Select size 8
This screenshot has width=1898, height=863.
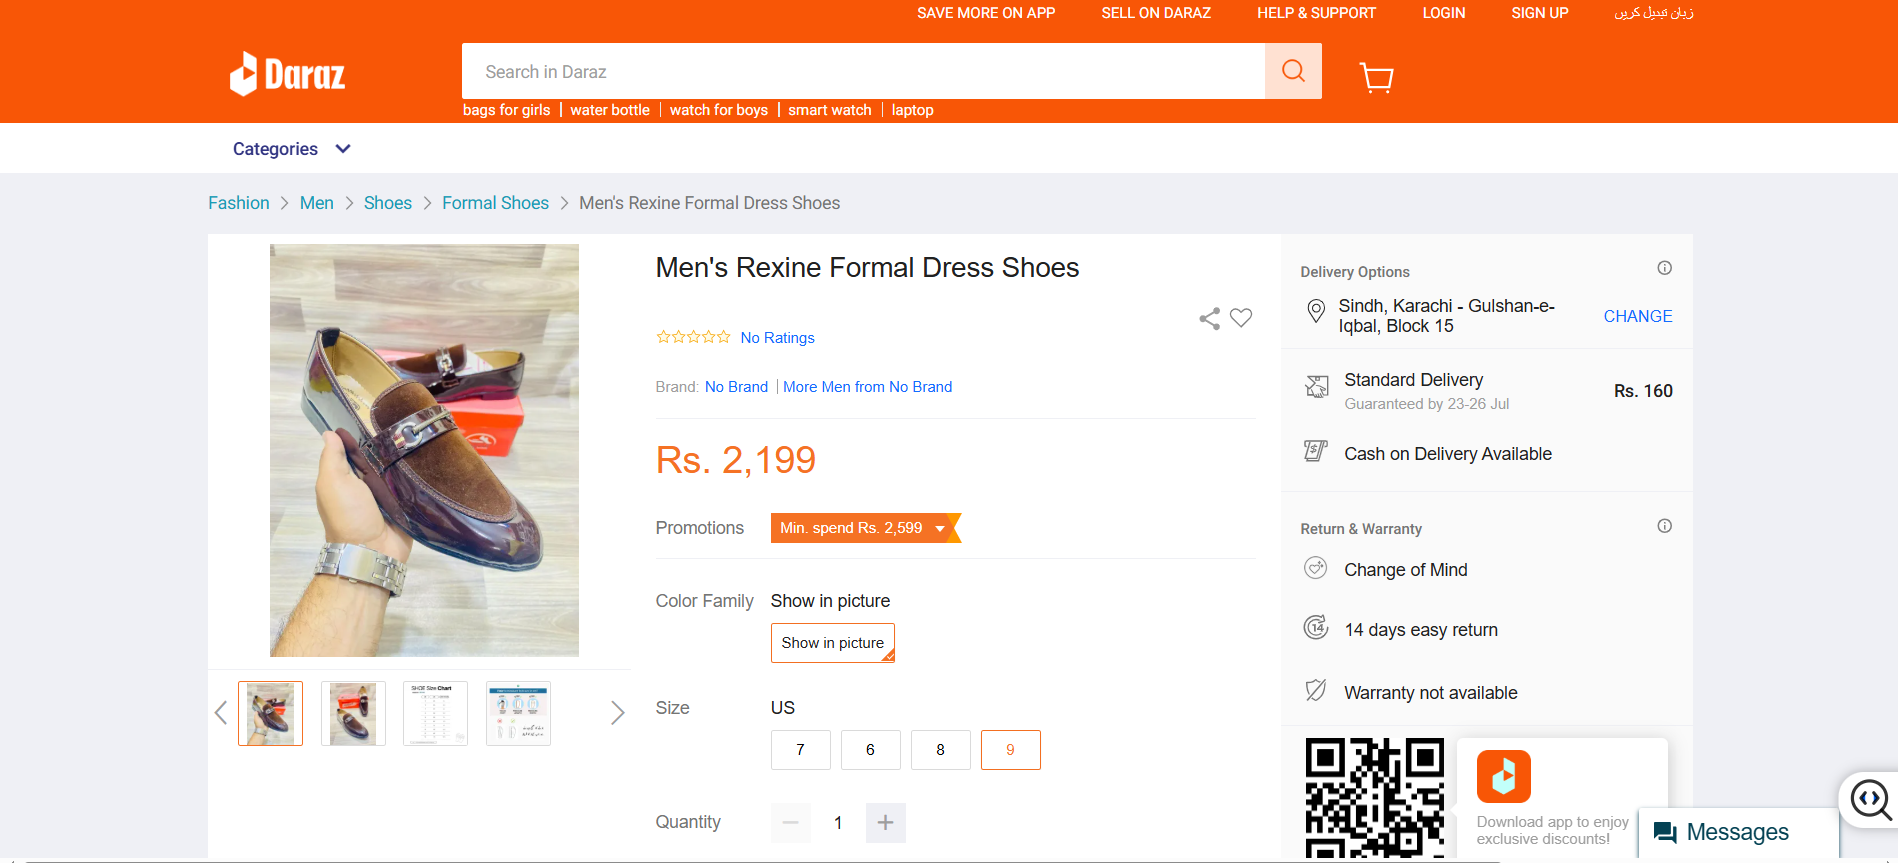pyautogui.click(x=940, y=750)
